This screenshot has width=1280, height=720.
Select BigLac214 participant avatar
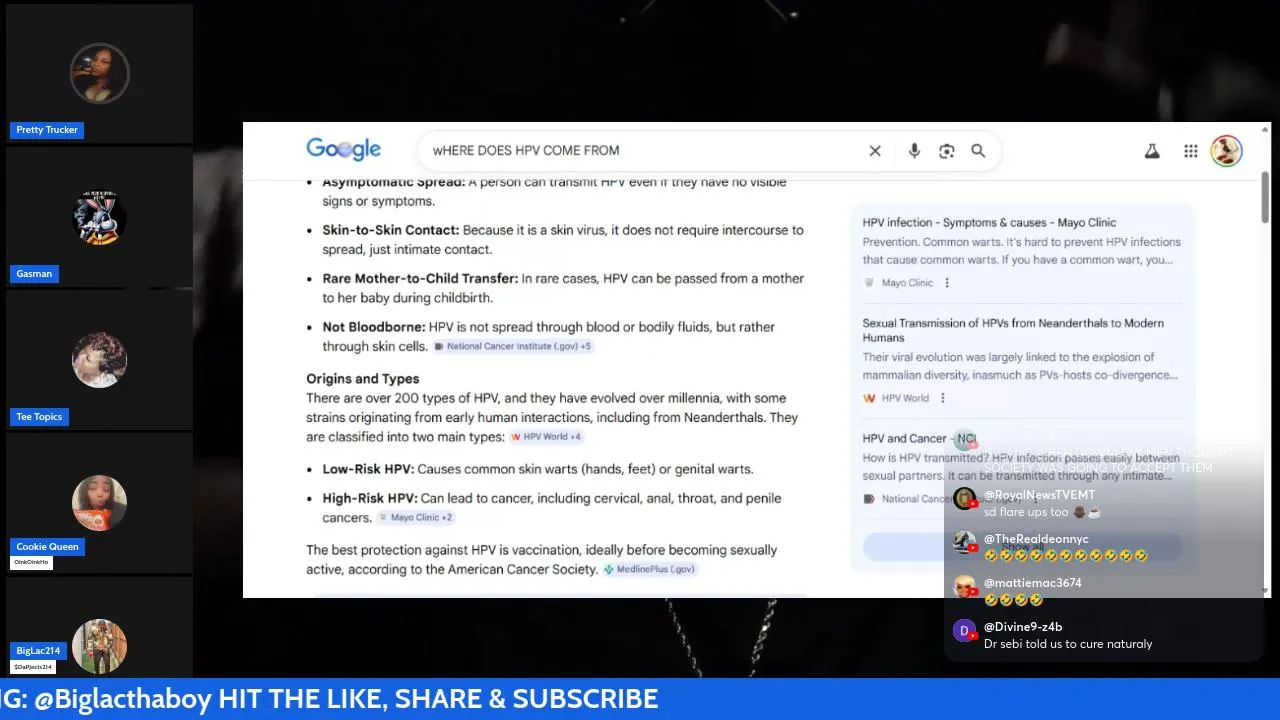point(99,646)
